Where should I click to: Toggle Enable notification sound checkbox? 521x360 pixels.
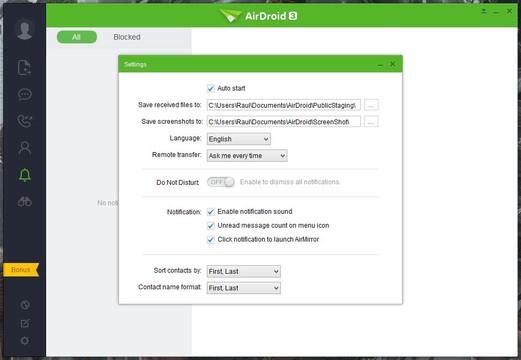click(211, 212)
